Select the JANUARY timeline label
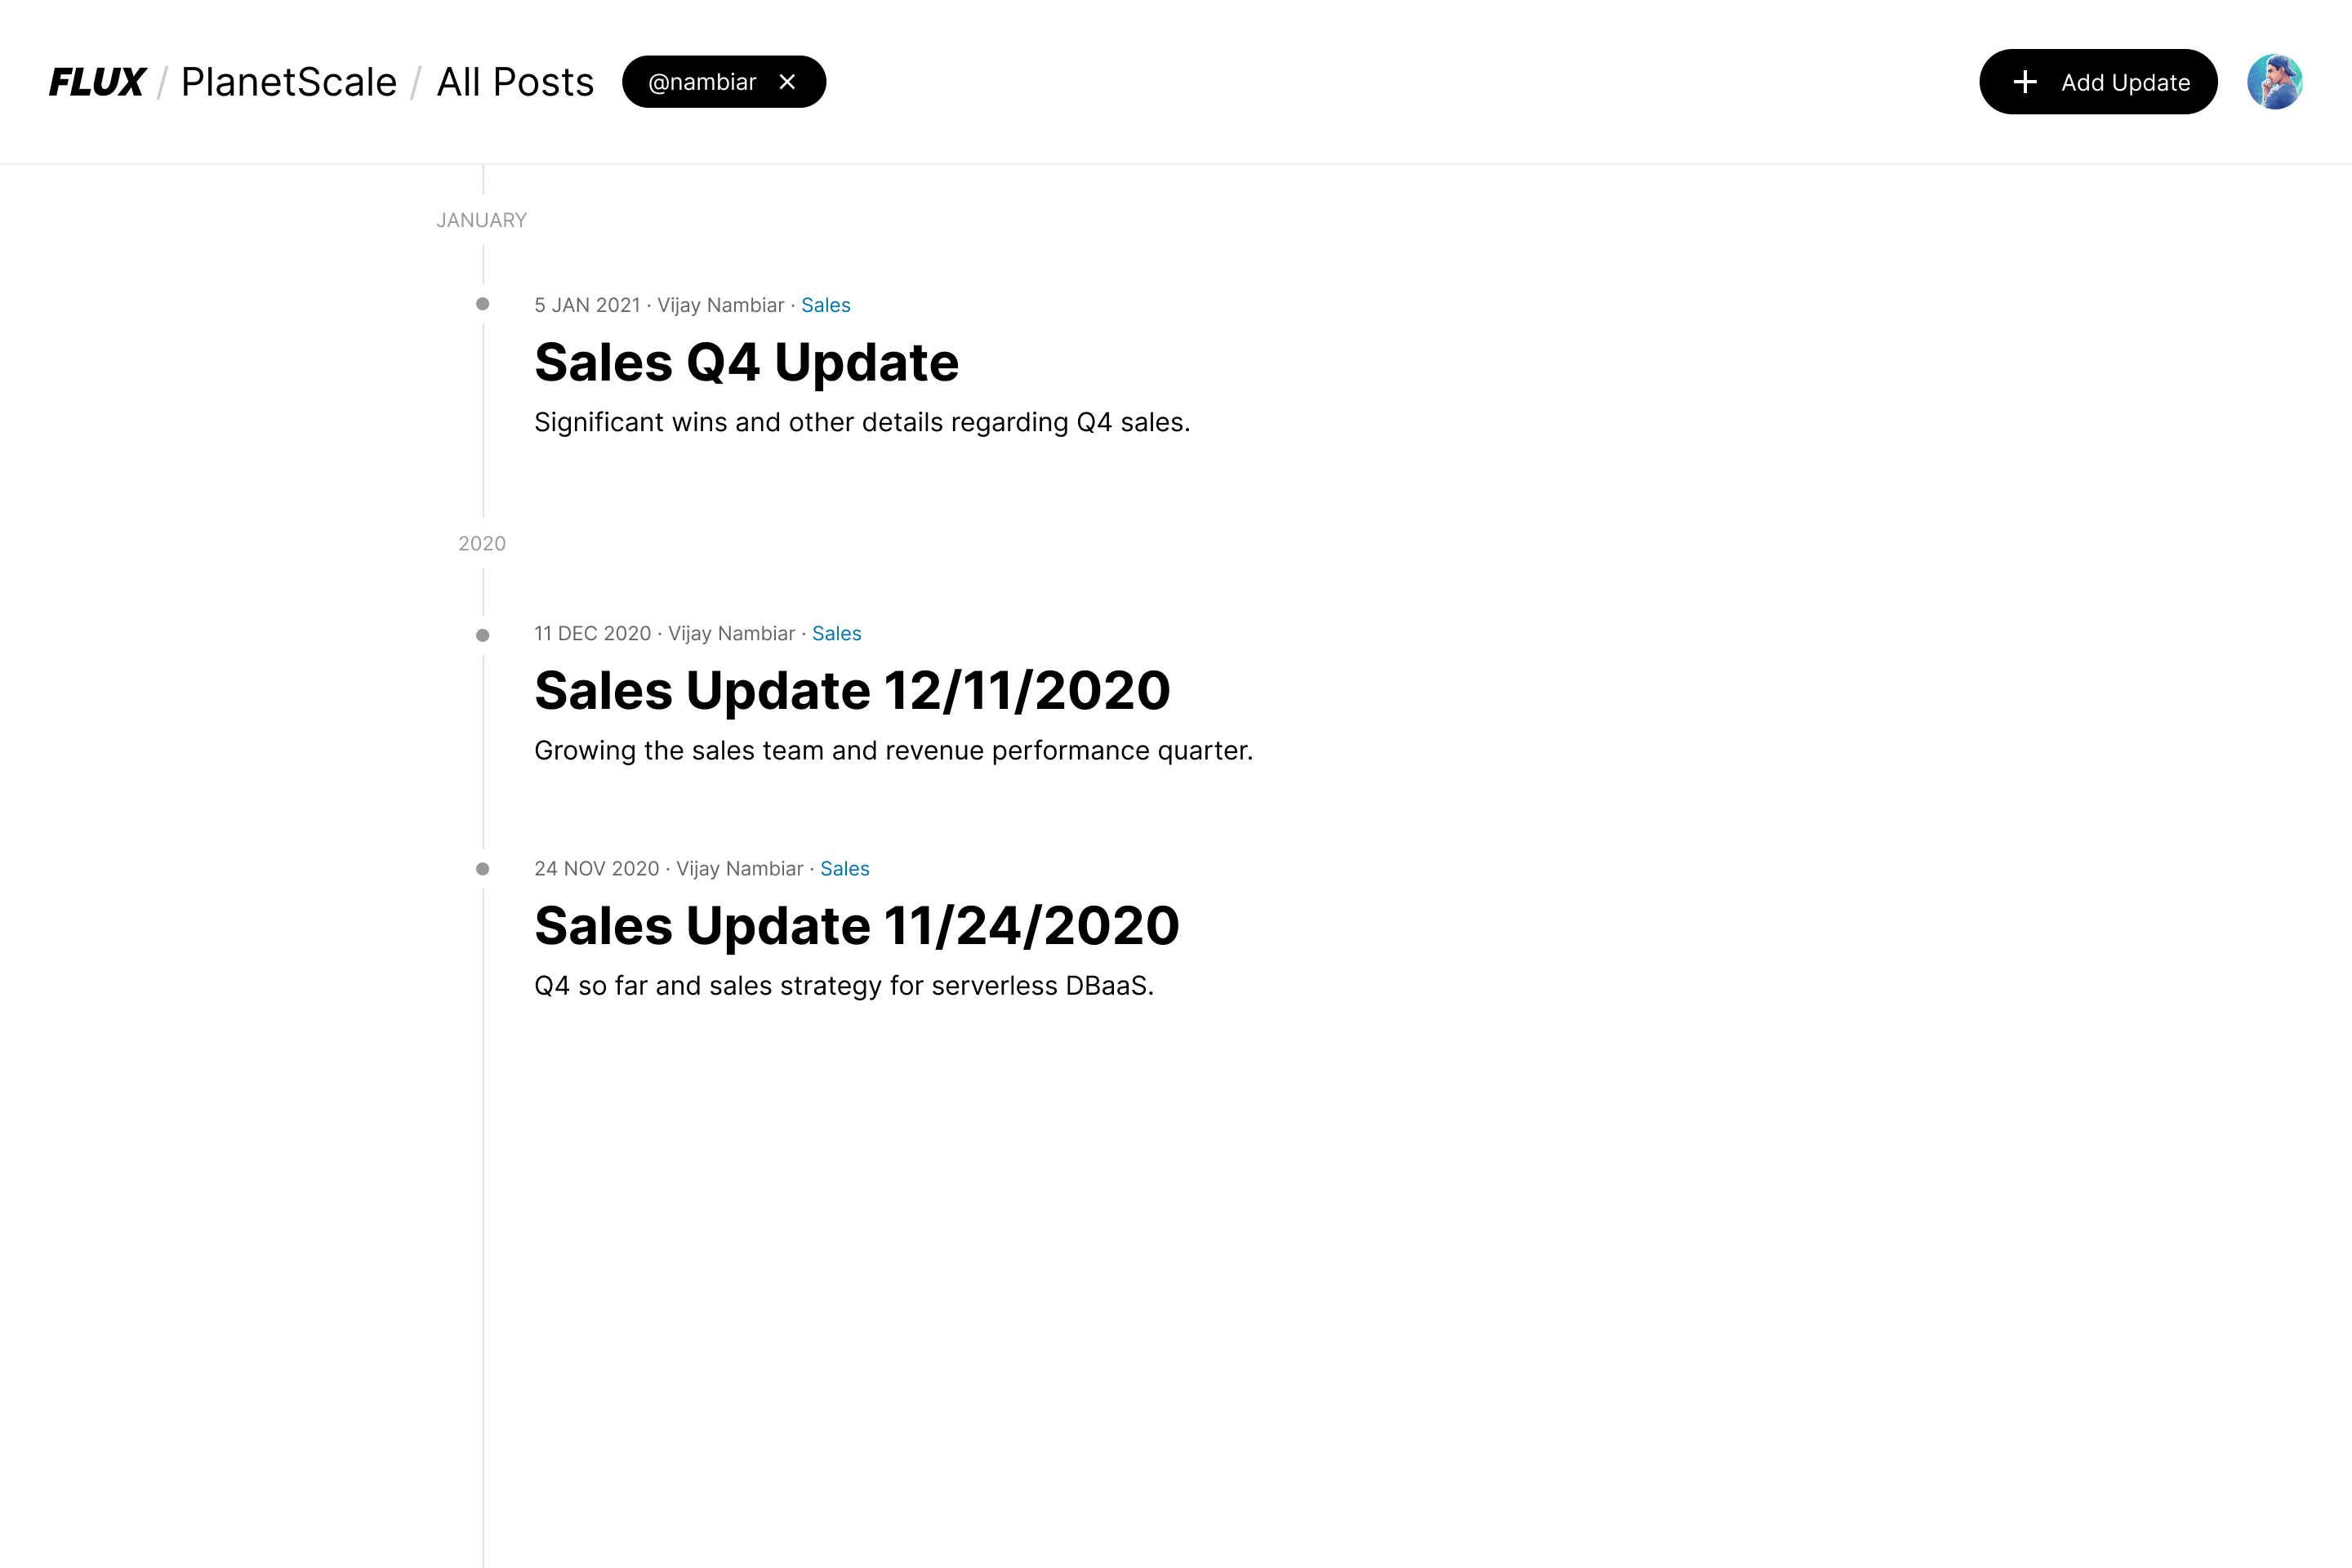 [x=481, y=220]
